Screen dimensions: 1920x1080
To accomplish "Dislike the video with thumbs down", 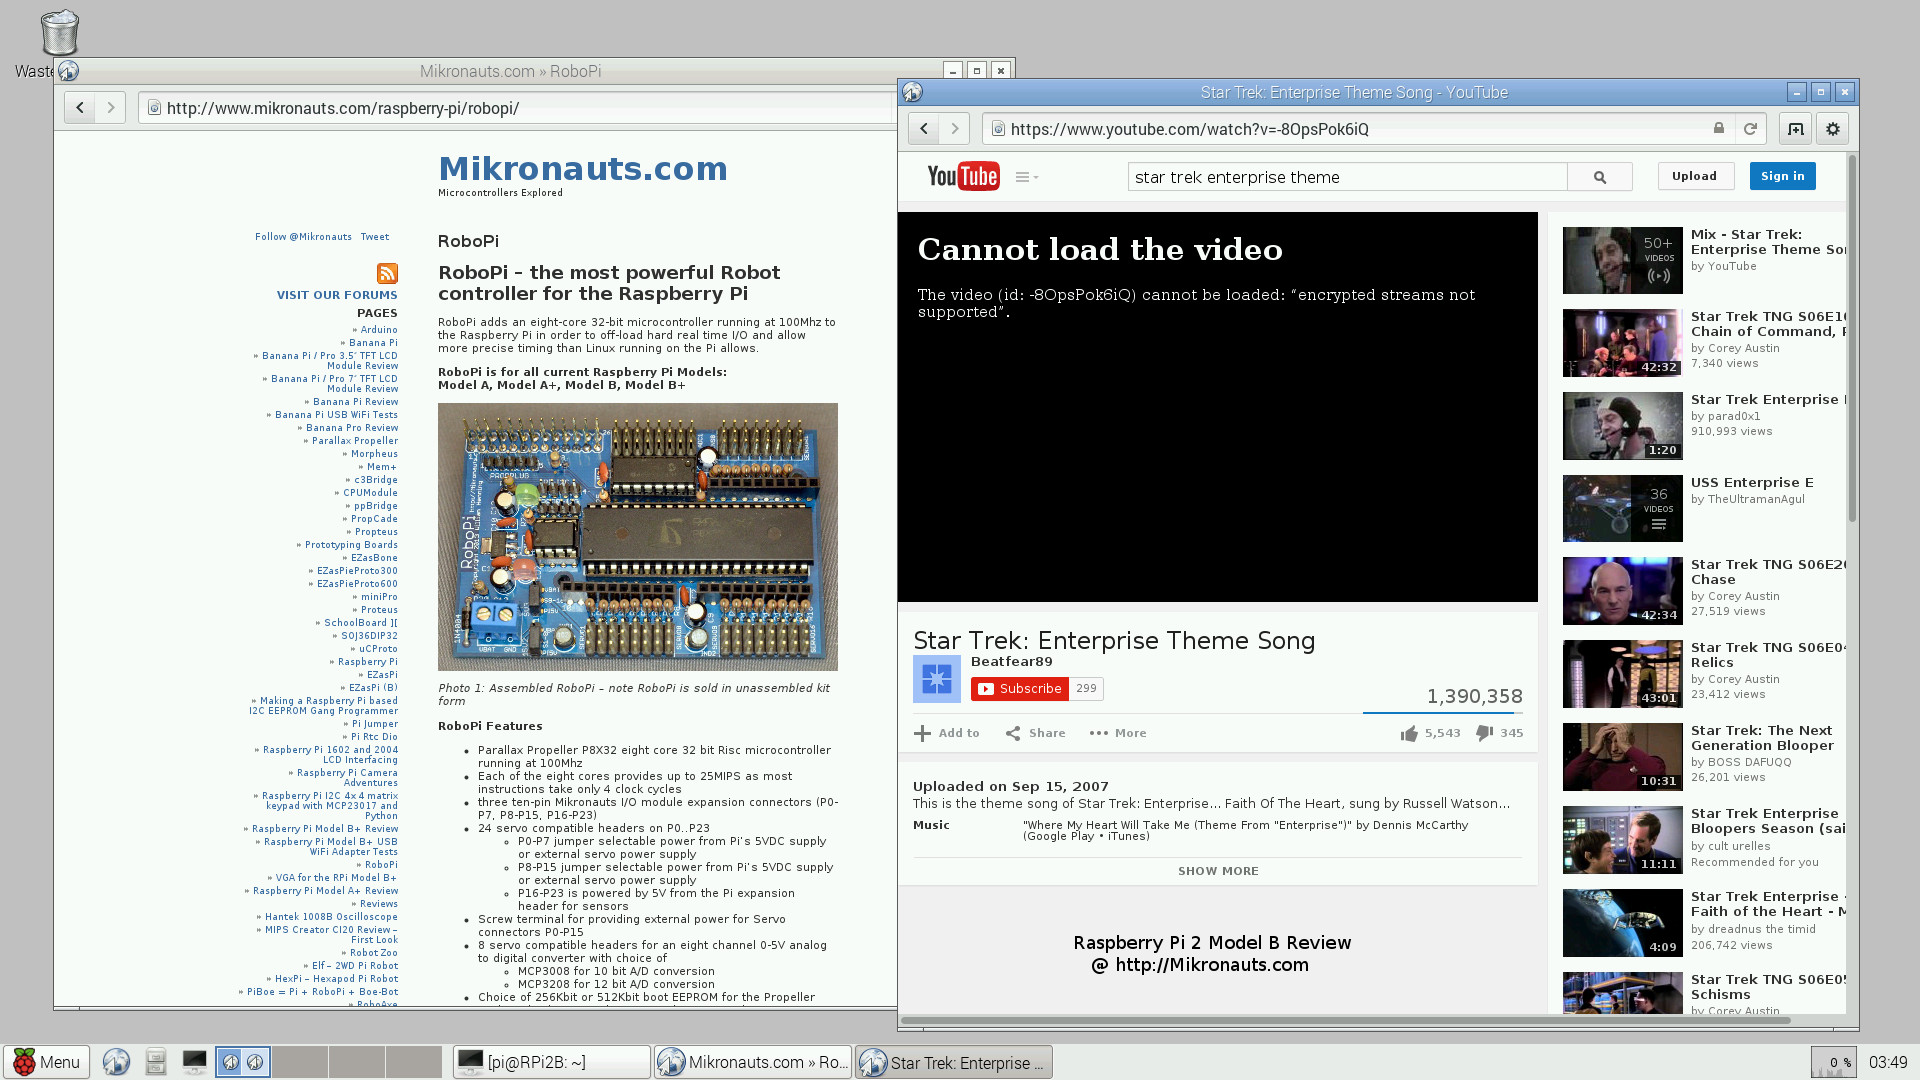I will click(1484, 734).
